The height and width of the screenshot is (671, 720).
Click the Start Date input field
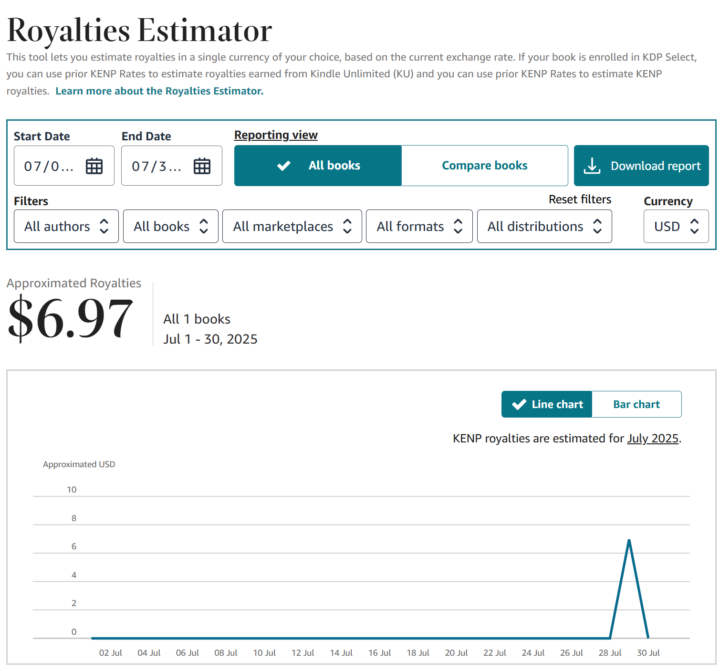[x=64, y=166]
